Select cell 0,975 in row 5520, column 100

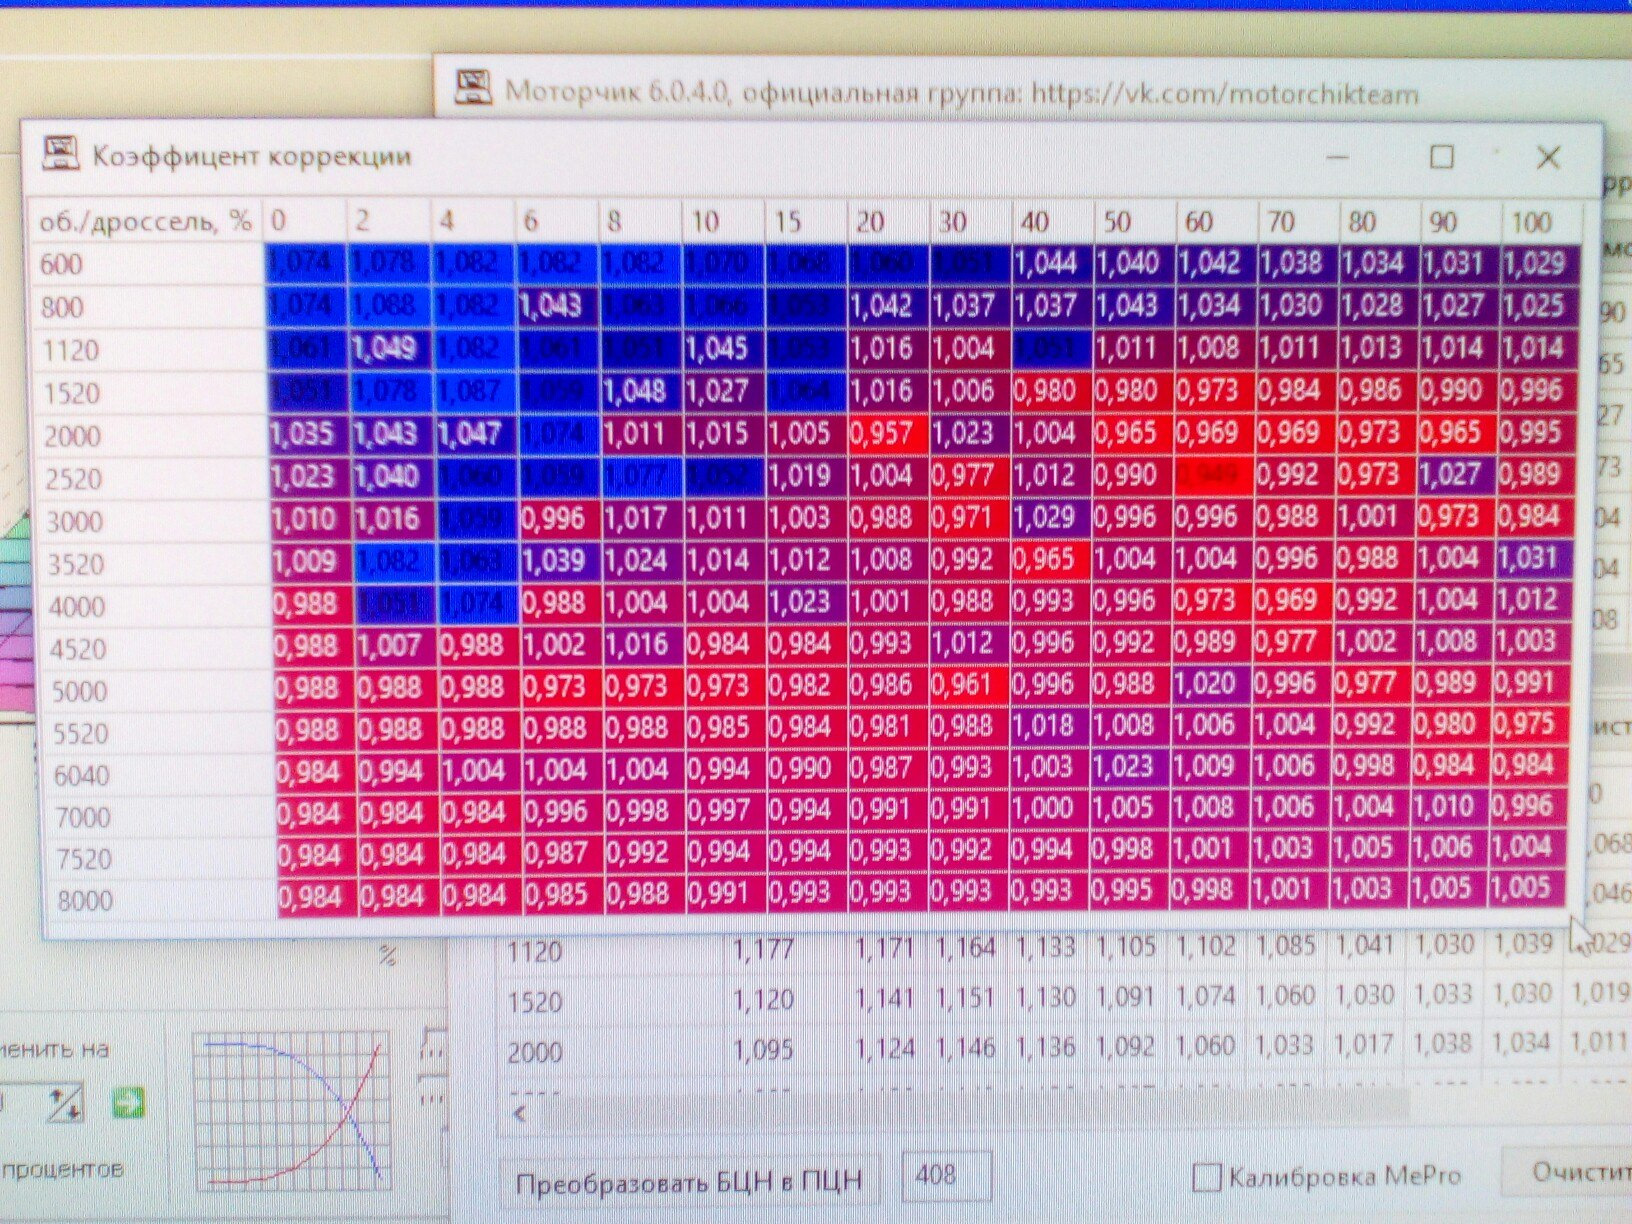coord(1531,725)
